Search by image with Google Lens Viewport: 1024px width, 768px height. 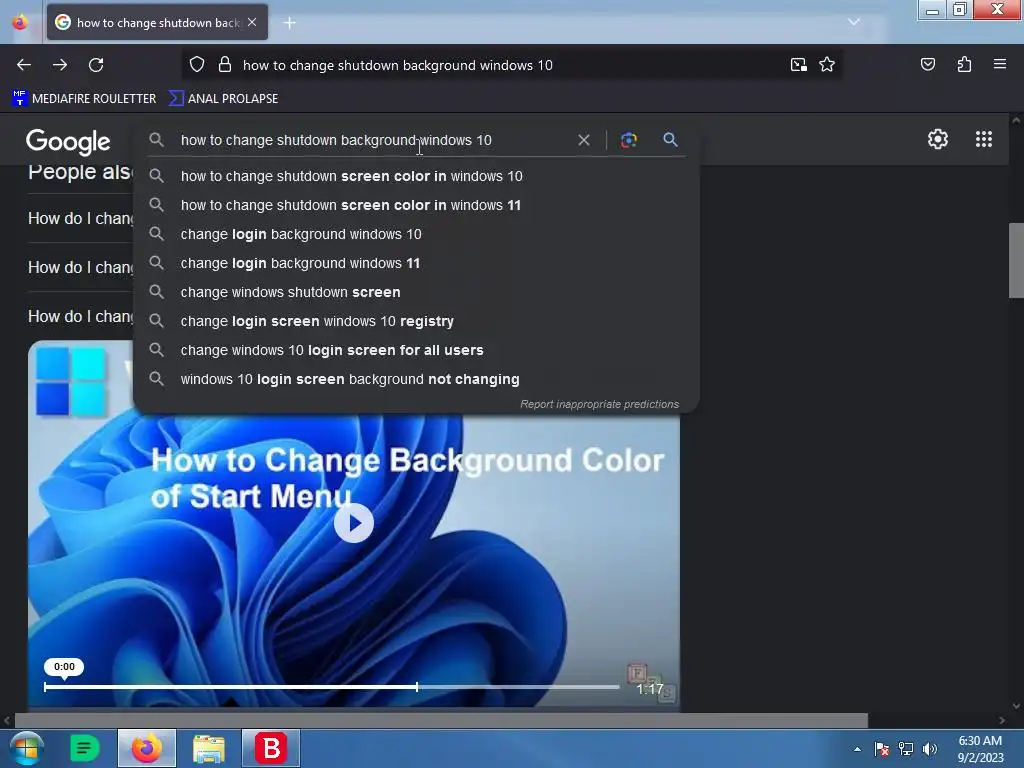coord(628,140)
